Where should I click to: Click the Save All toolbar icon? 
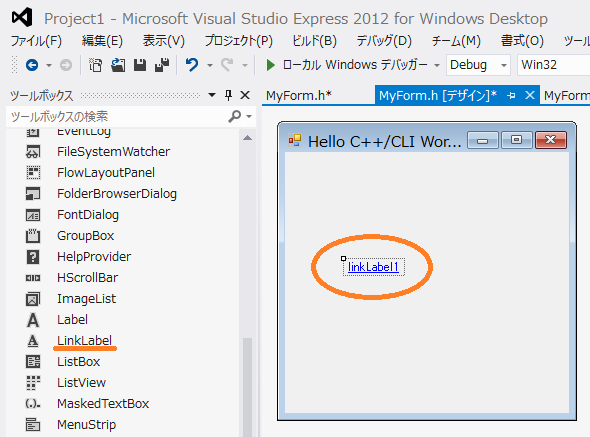(x=162, y=65)
